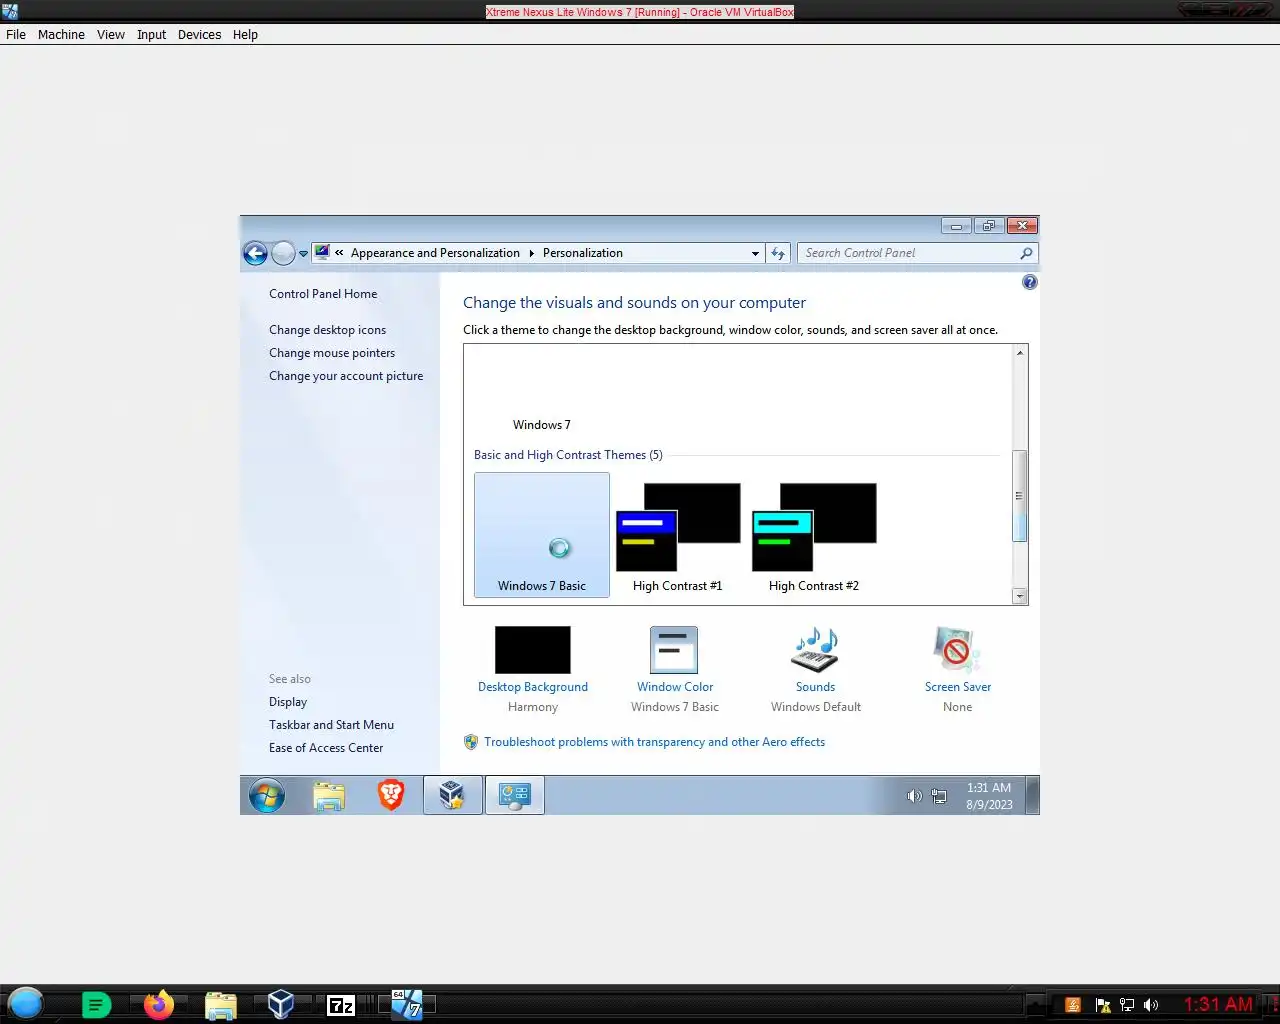Click the Control Panel icon in address bar

click(x=322, y=253)
